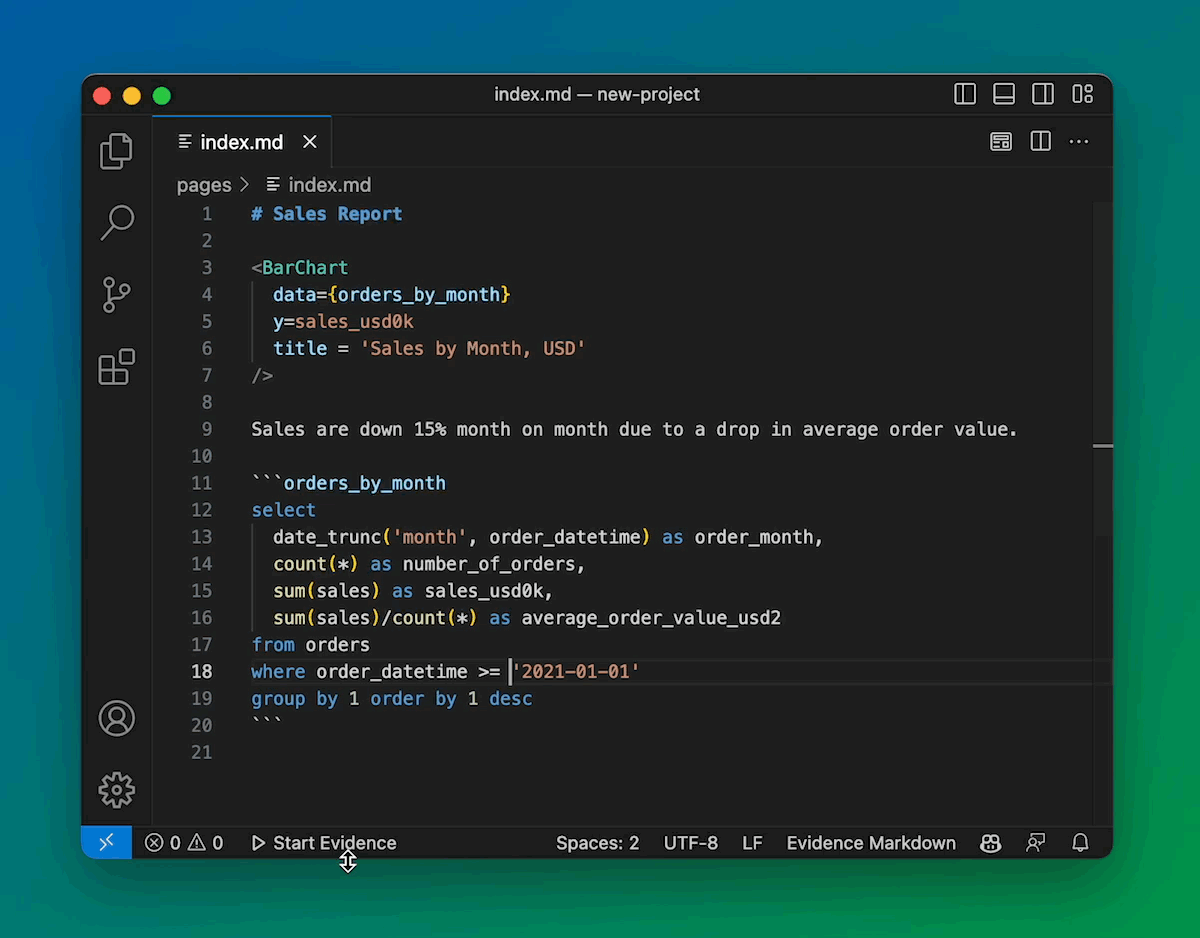The image size is (1200, 938).
Task: Click y=sales_usd0k attribute line
Action: tap(343, 322)
